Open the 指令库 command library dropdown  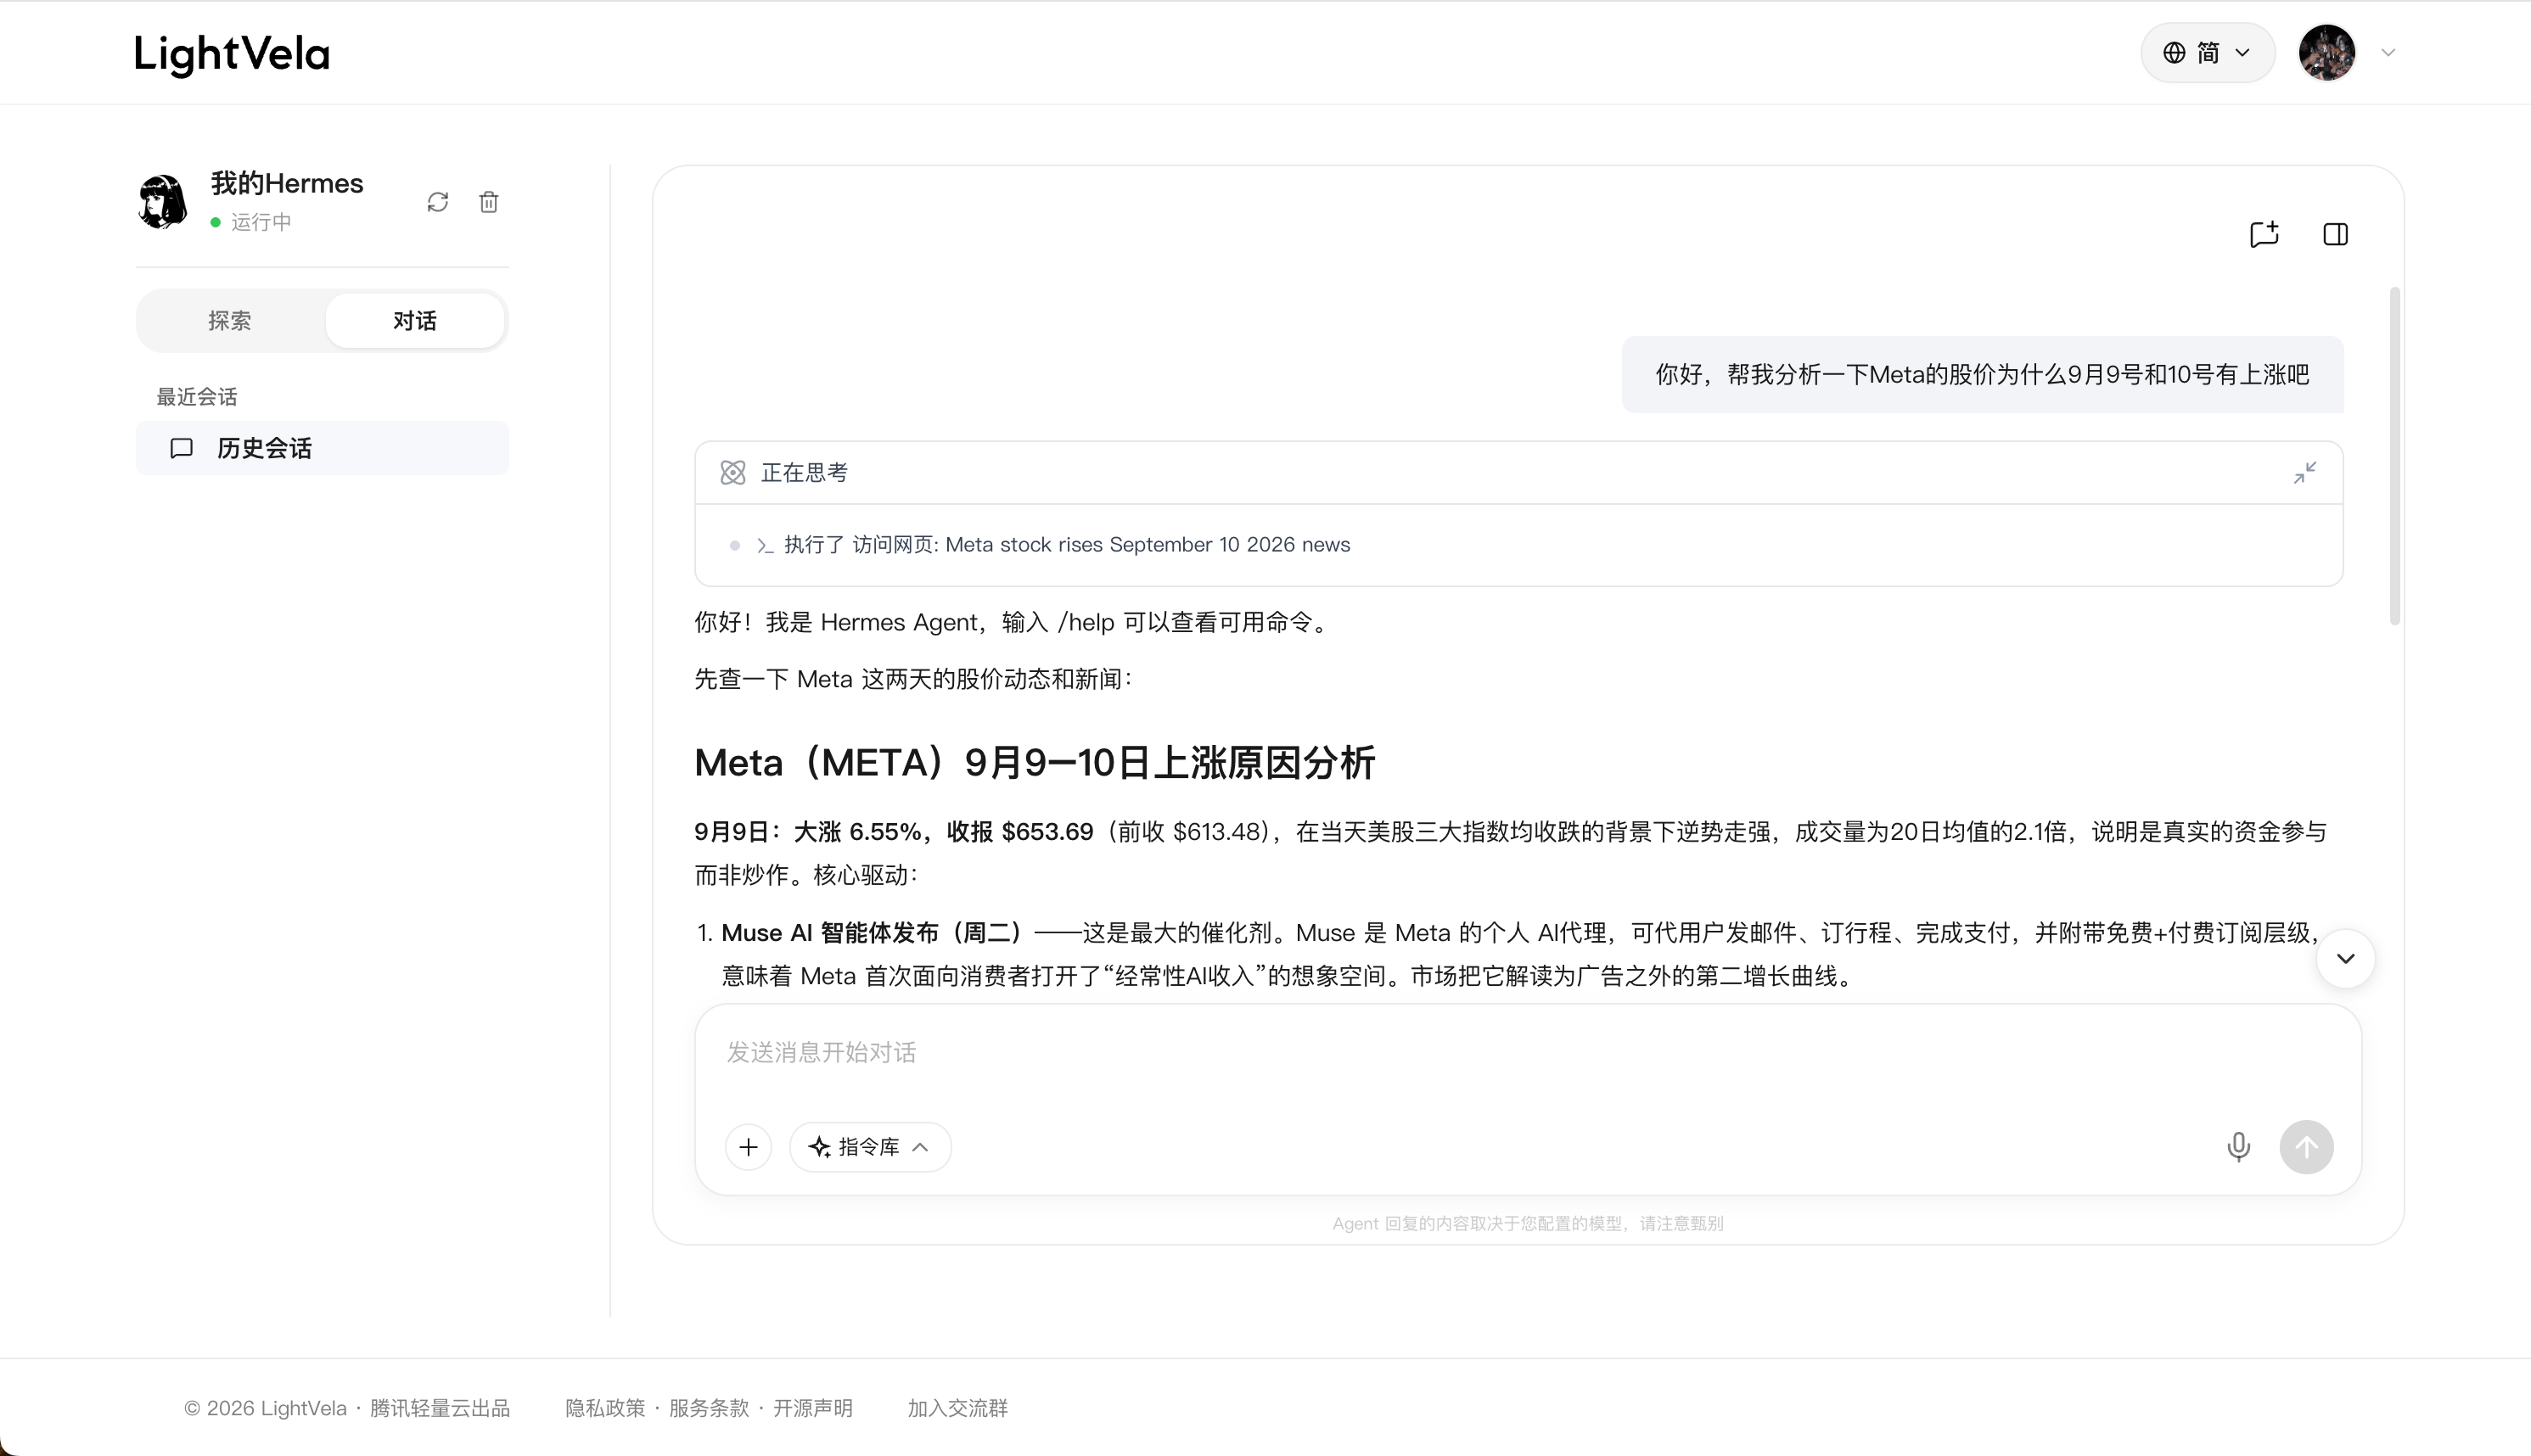click(870, 1147)
